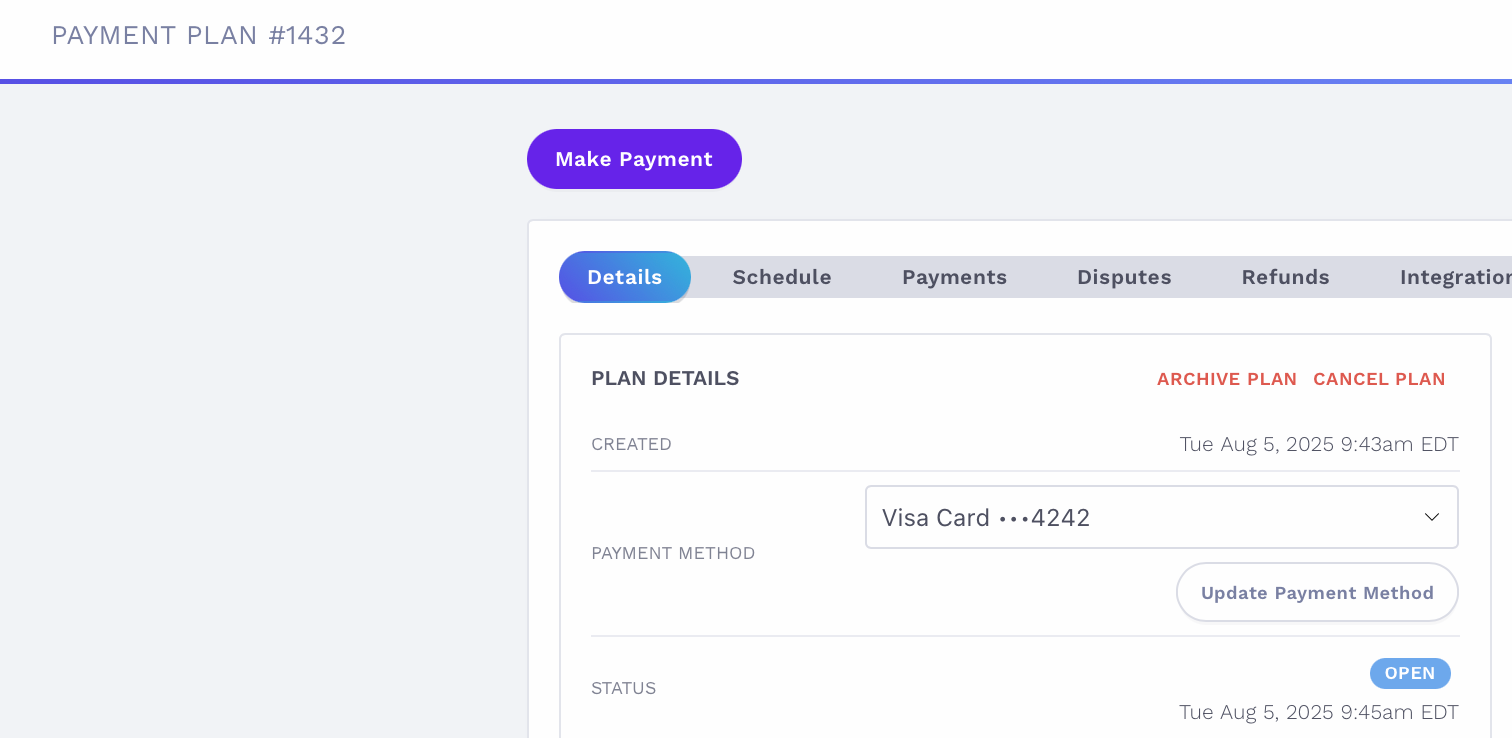Click the Payment Plan #1432 page title
The width and height of the screenshot is (1512, 738).
click(199, 35)
